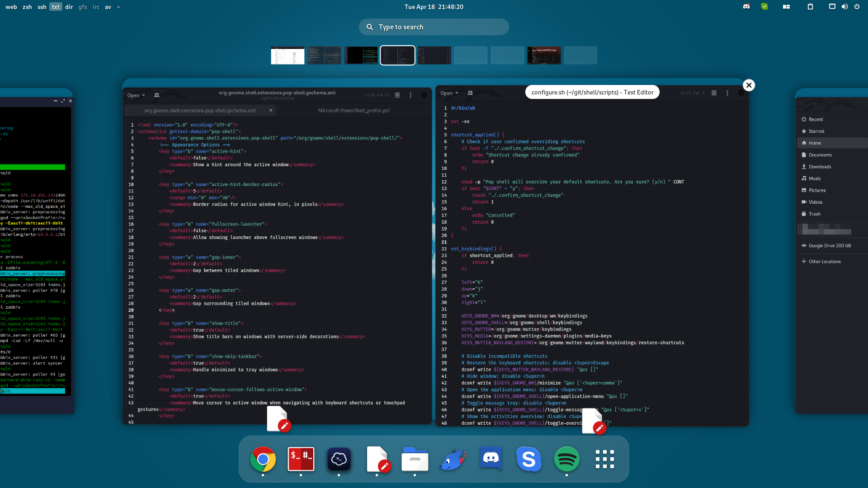The image size is (868, 488).
Task: Open Google Chrome from the dock
Action: coord(263,459)
